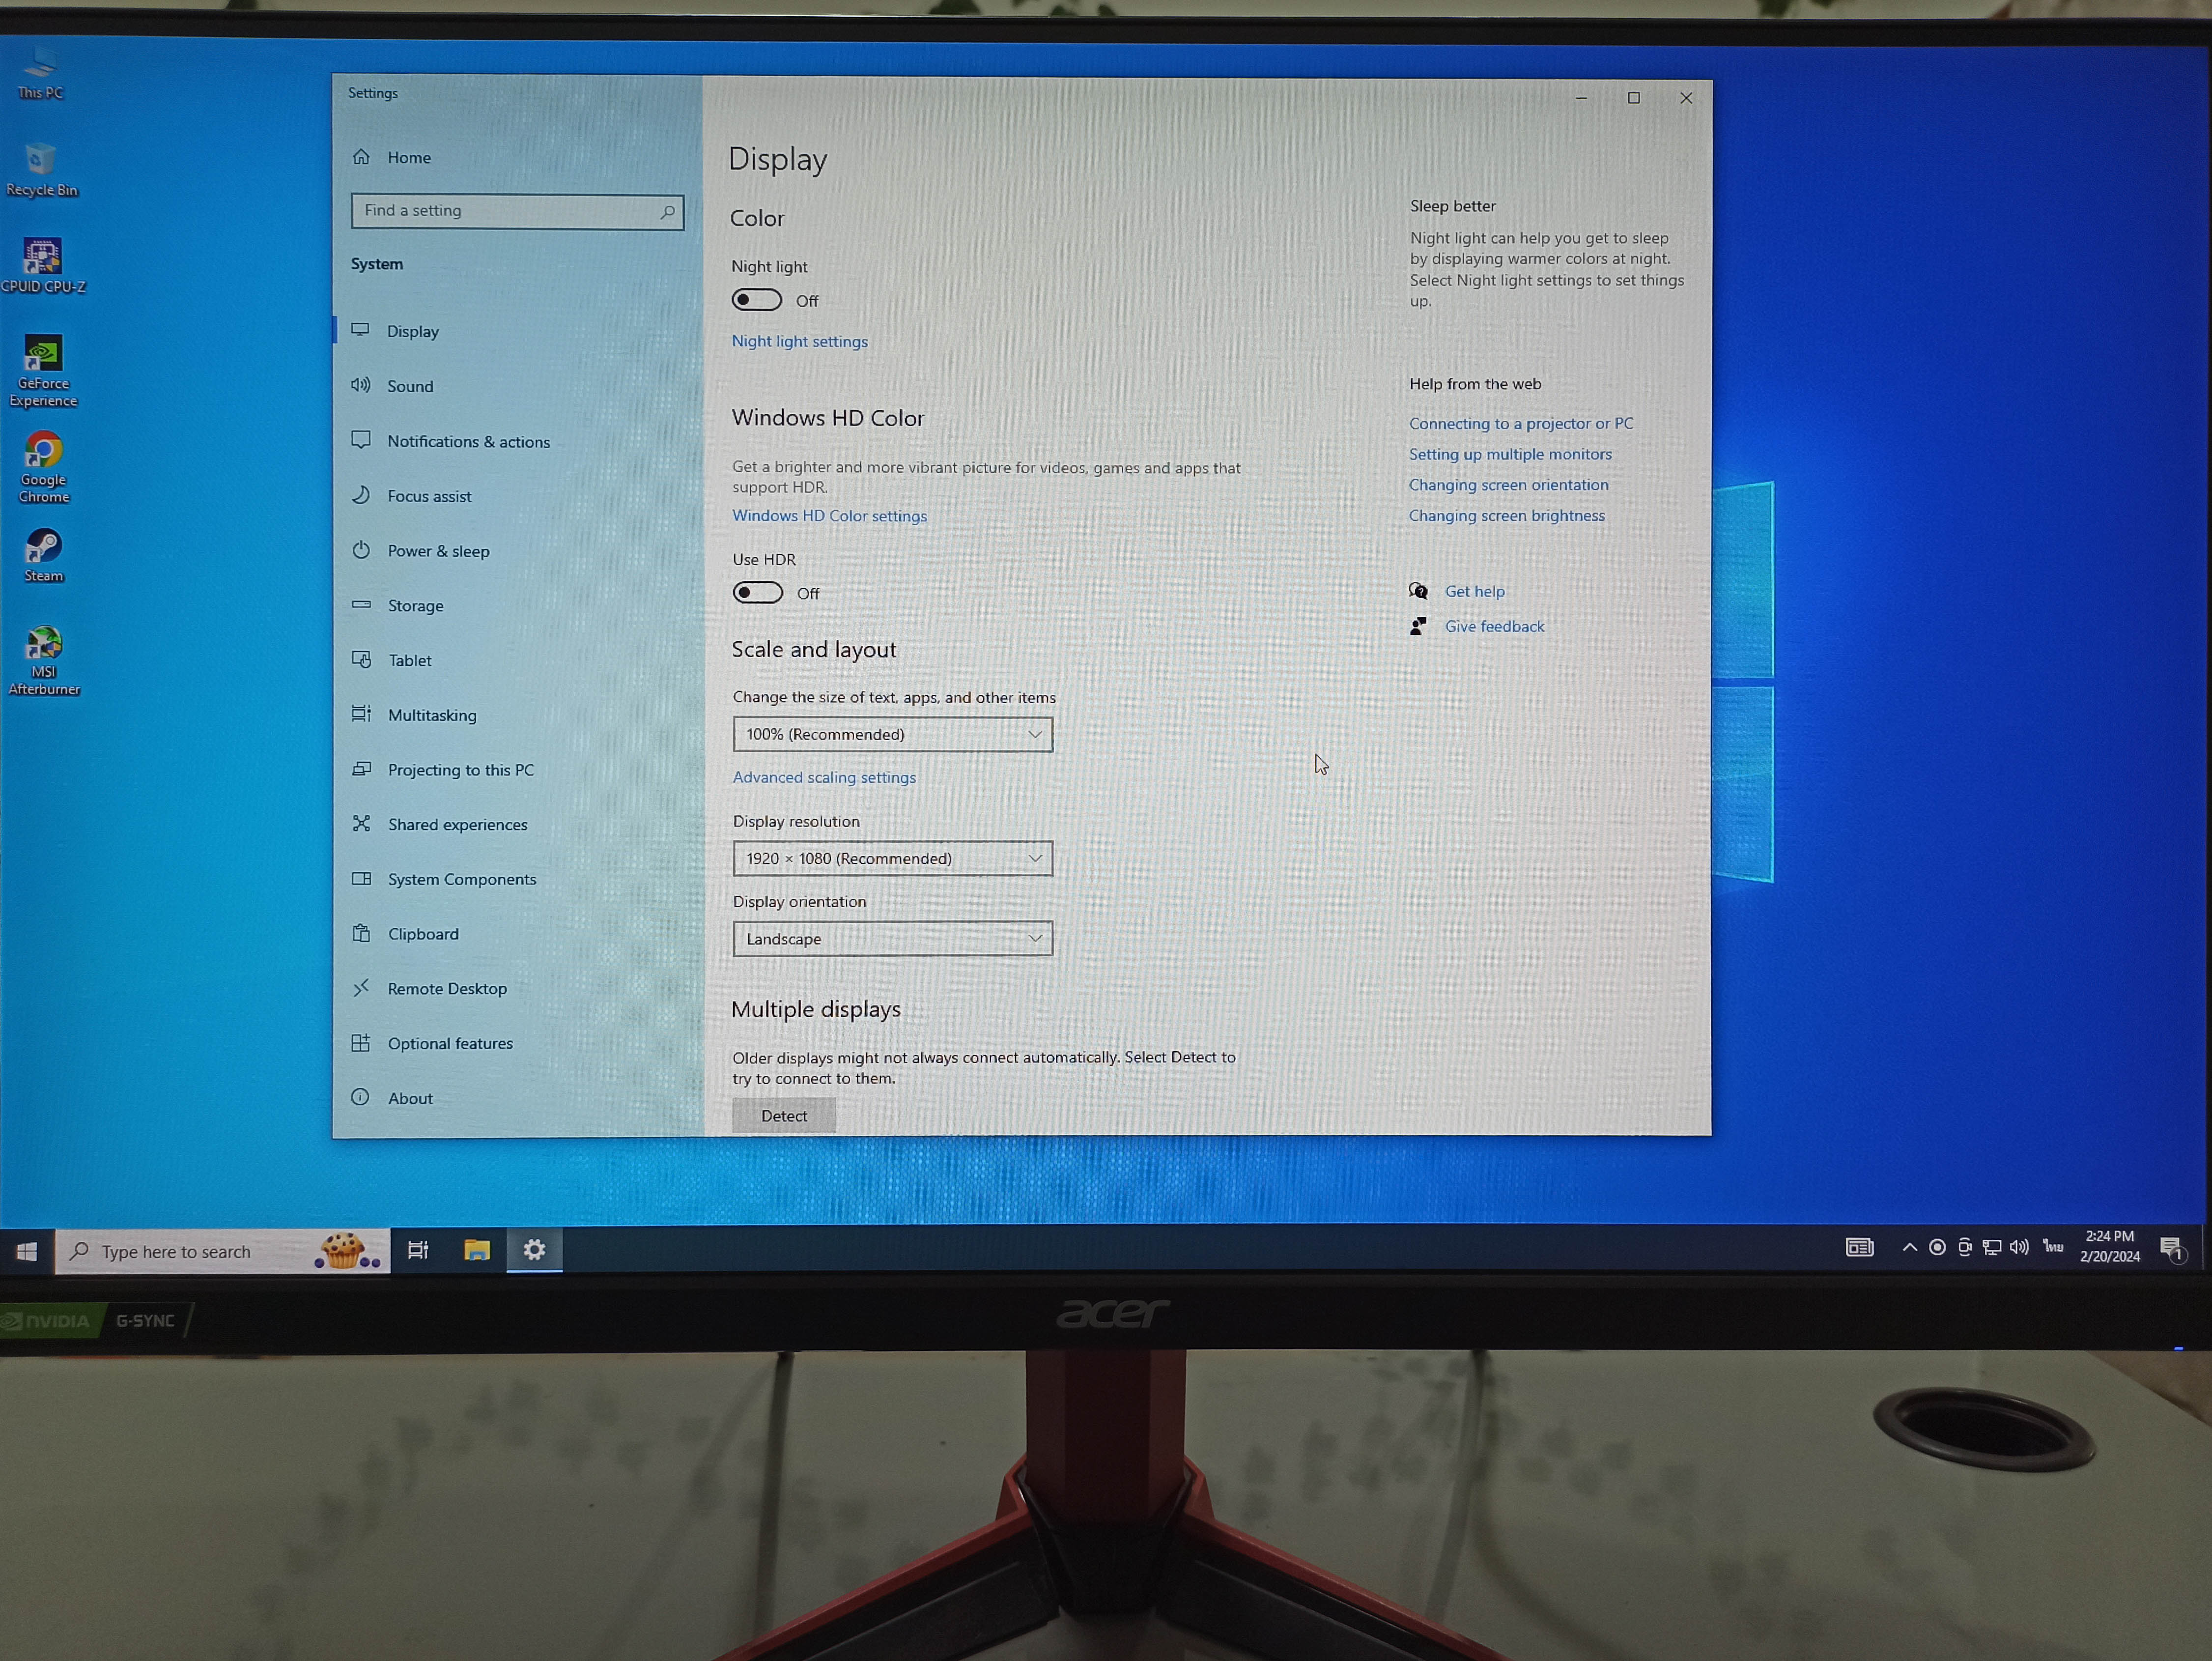Open Setting up multiple monitors link
This screenshot has width=2212, height=1661.
pos(1510,454)
